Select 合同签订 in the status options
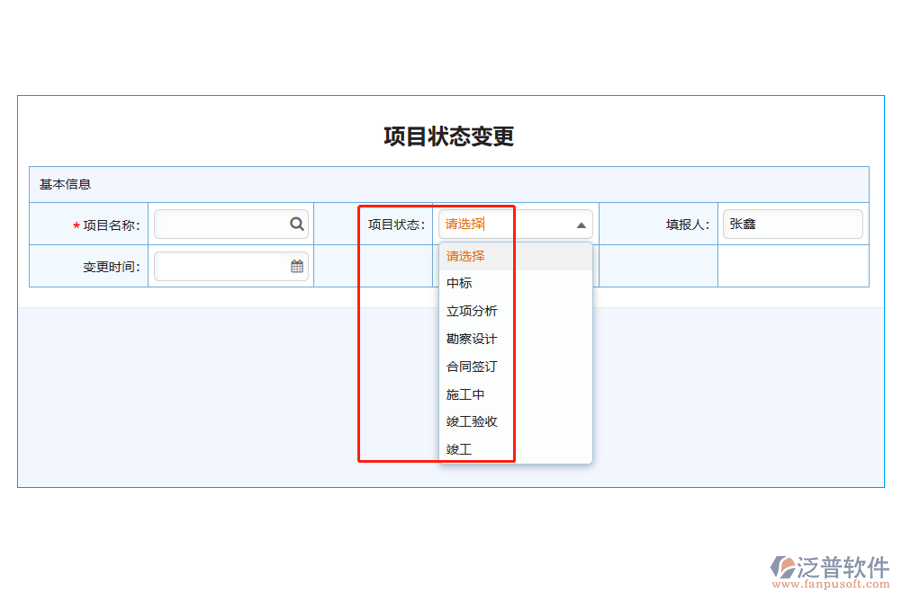The image size is (900, 600). pyautogui.click(x=466, y=366)
